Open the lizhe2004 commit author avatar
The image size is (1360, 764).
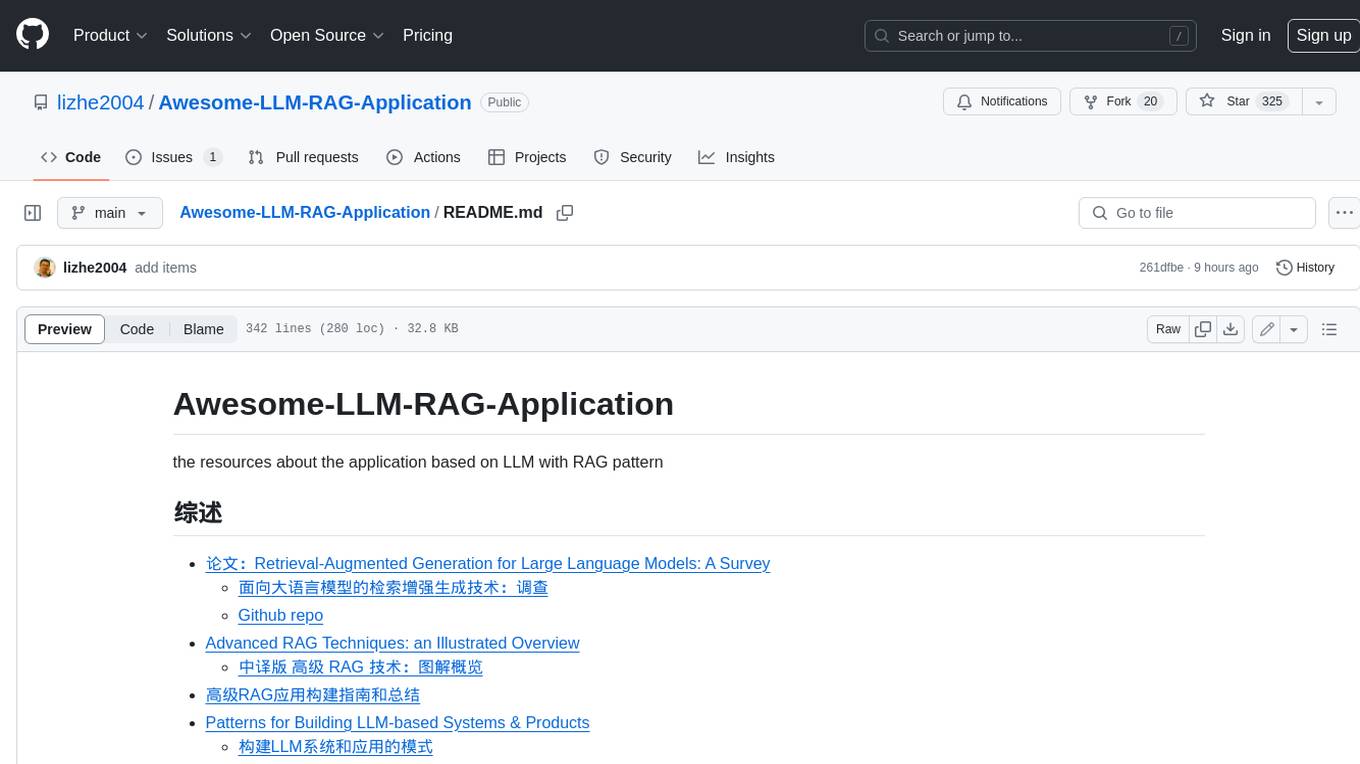pos(45,268)
